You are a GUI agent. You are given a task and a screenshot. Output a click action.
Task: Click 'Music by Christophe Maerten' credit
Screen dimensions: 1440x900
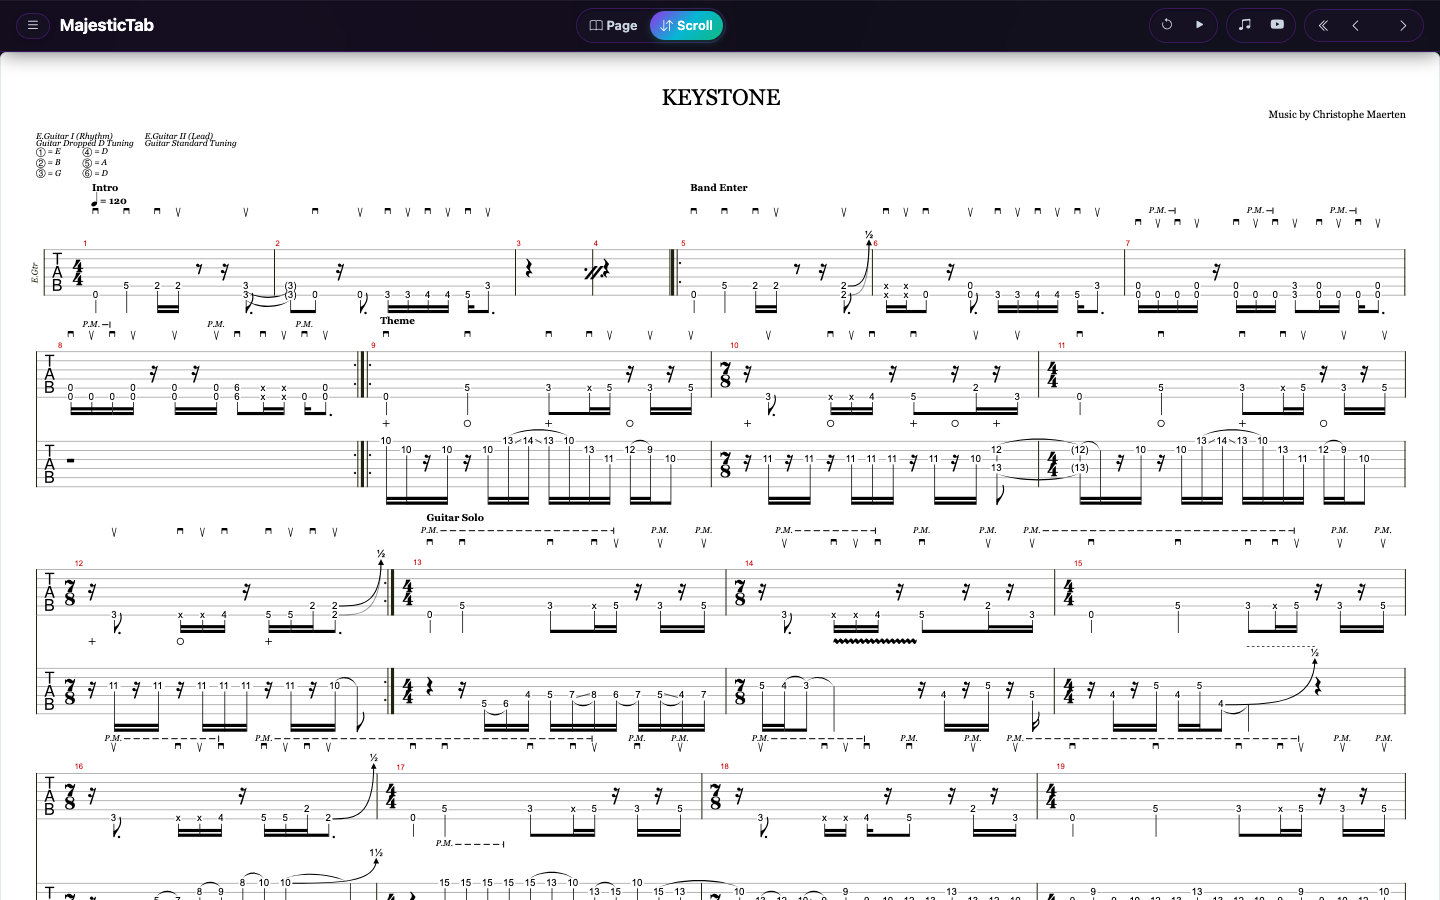point(1337,115)
